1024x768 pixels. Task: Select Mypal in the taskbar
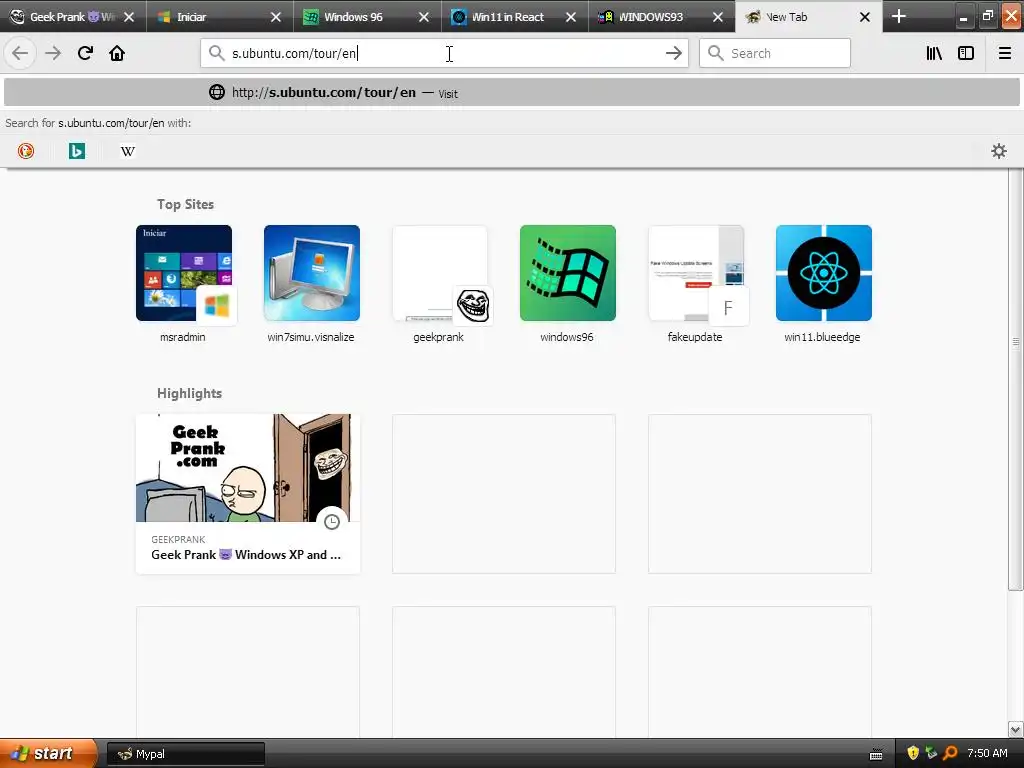(185, 754)
